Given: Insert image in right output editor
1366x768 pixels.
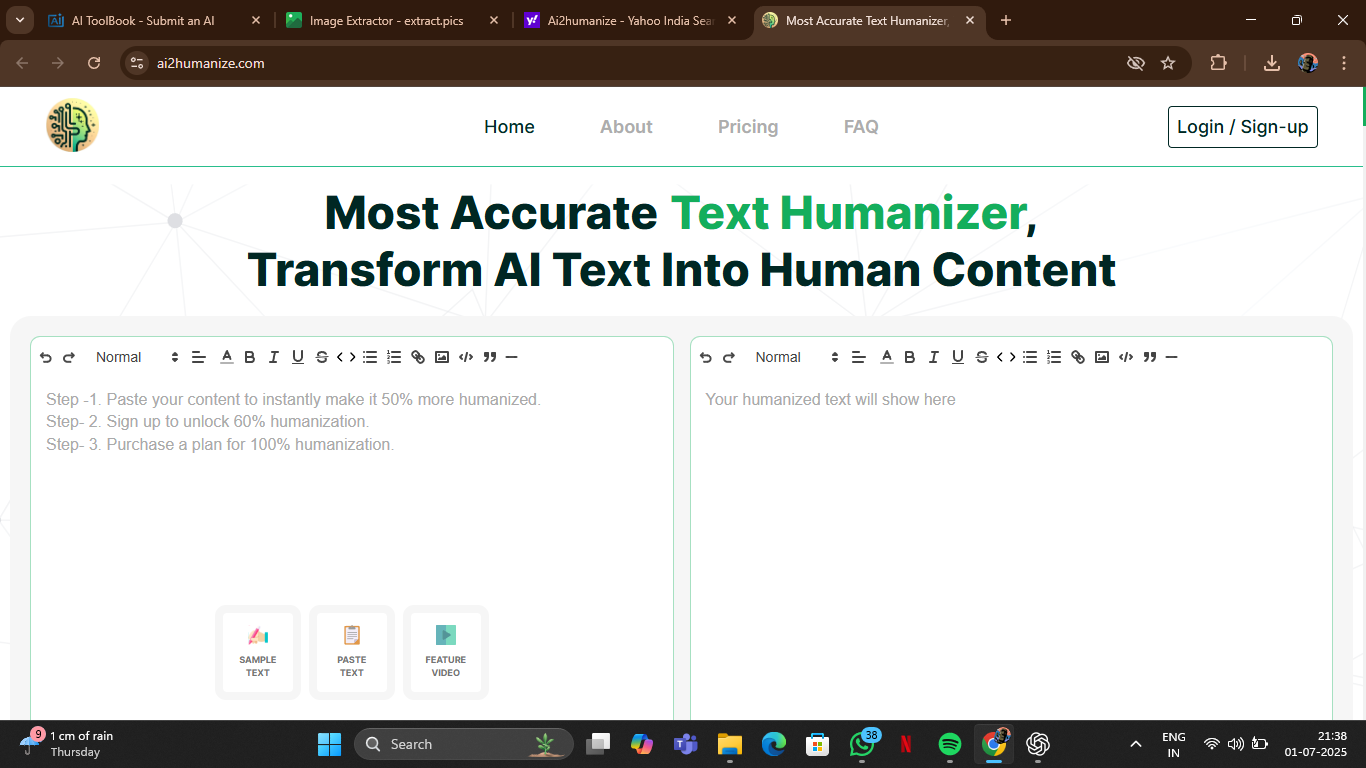Looking at the screenshot, I should click(1102, 357).
